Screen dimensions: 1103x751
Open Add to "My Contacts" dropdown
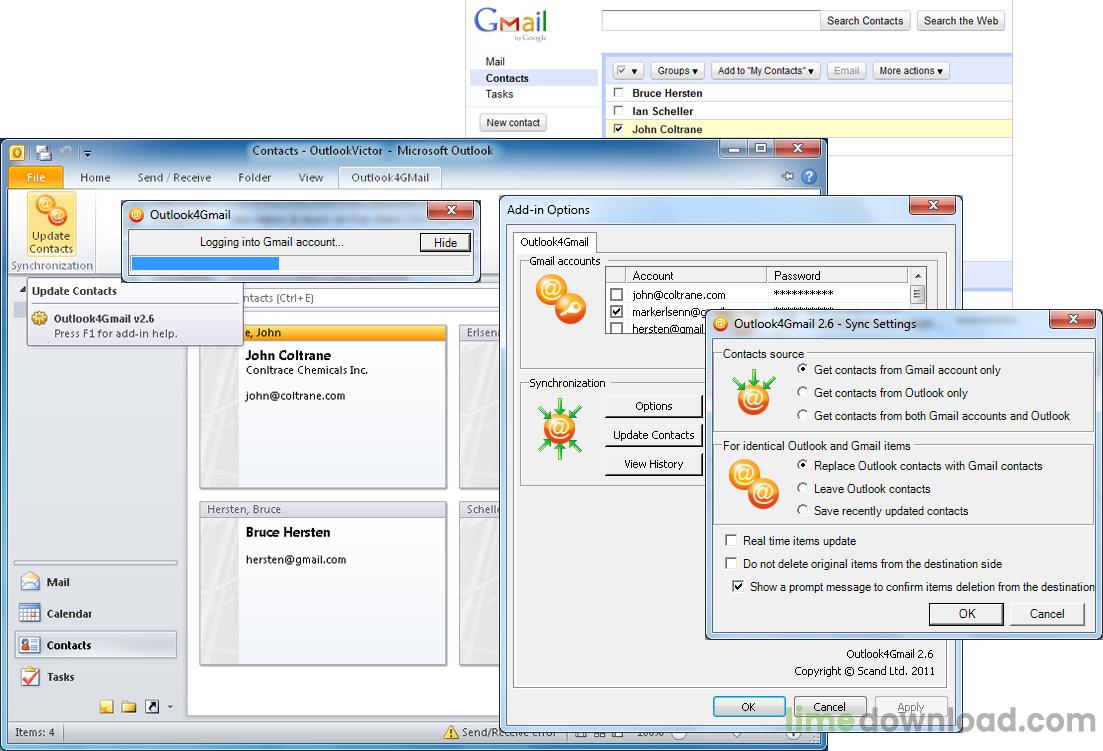point(766,71)
